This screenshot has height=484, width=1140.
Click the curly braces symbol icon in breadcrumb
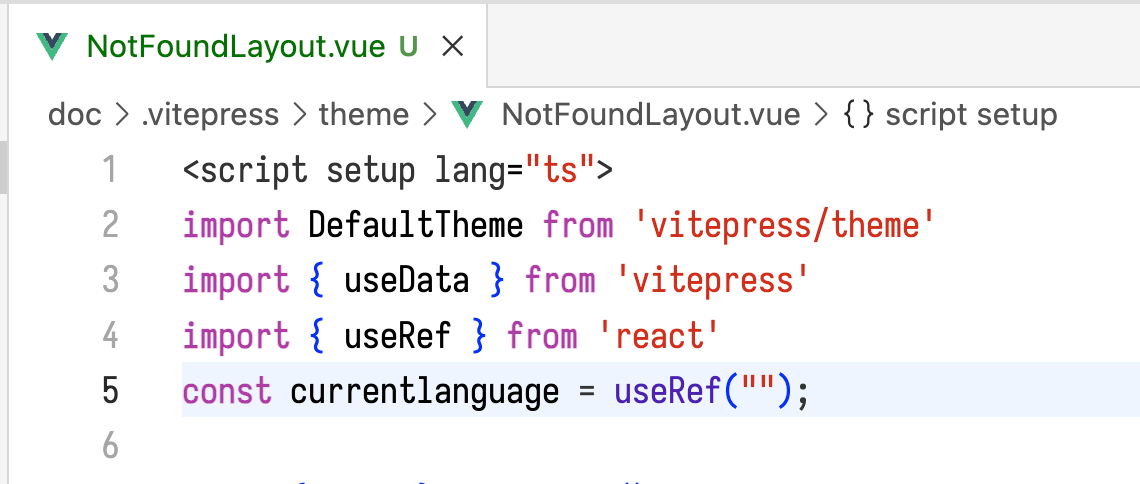point(858,115)
